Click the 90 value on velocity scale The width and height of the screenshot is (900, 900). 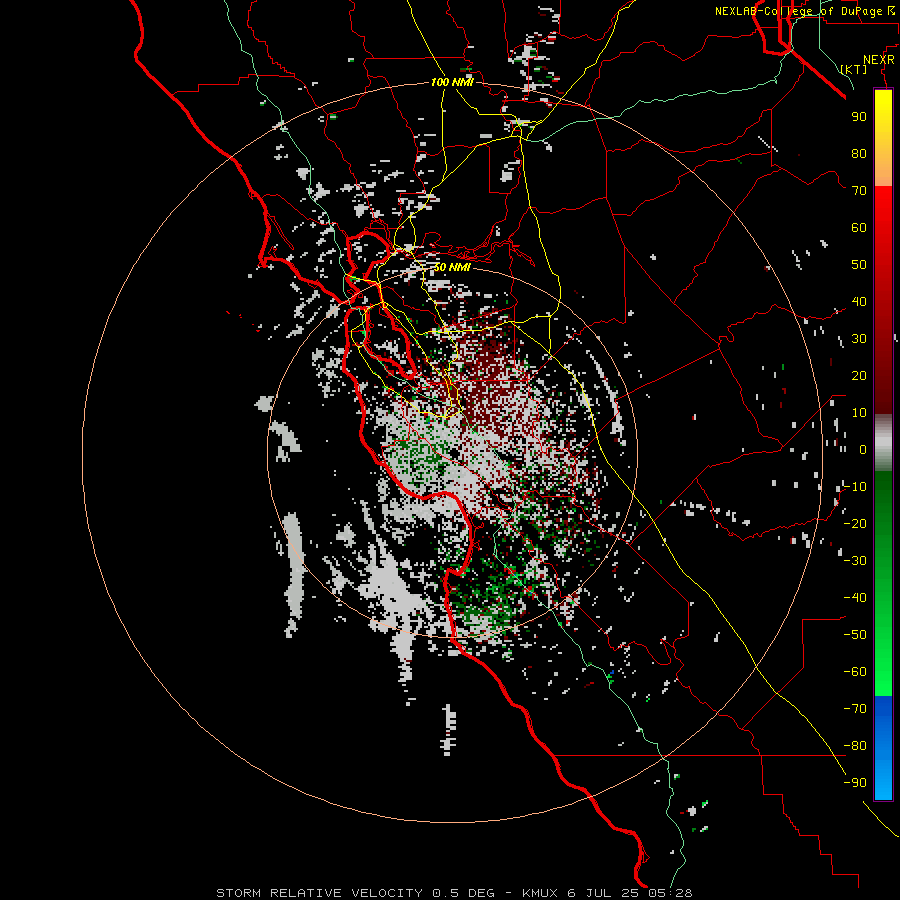[859, 117]
